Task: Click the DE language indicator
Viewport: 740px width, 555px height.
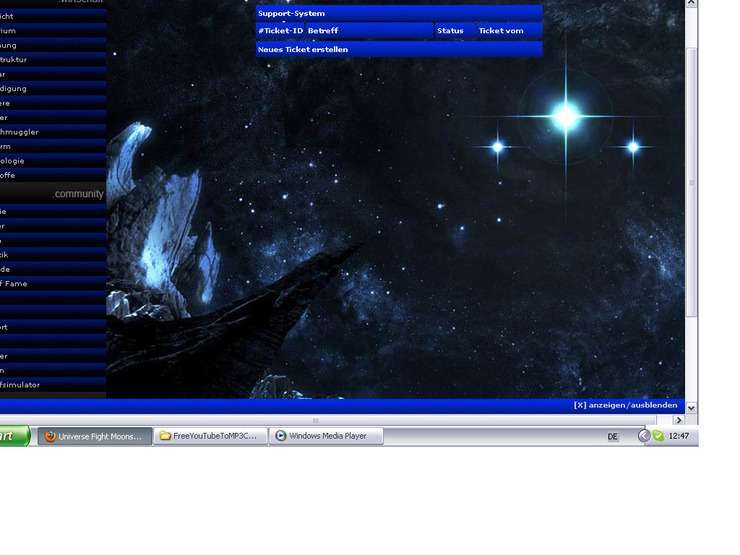Action: [613, 437]
